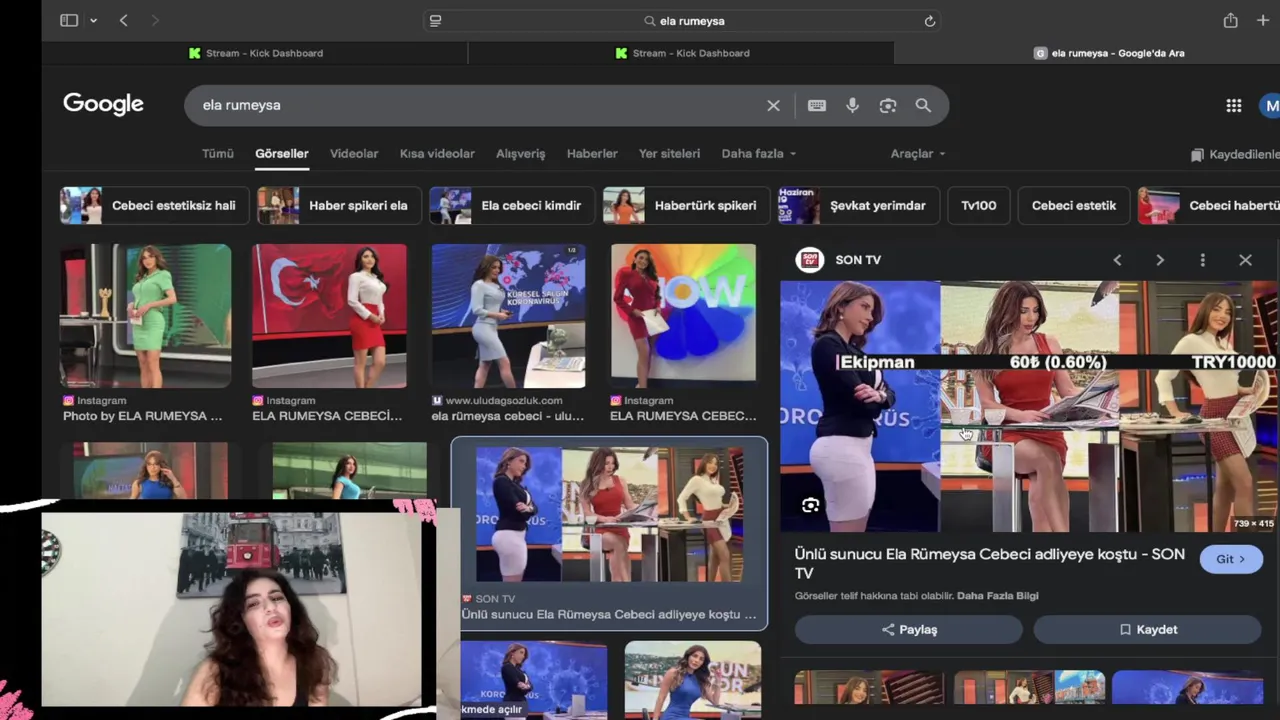Save the image with Kaydet button
The height and width of the screenshot is (720, 1280).
pyautogui.click(x=1147, y=630)
